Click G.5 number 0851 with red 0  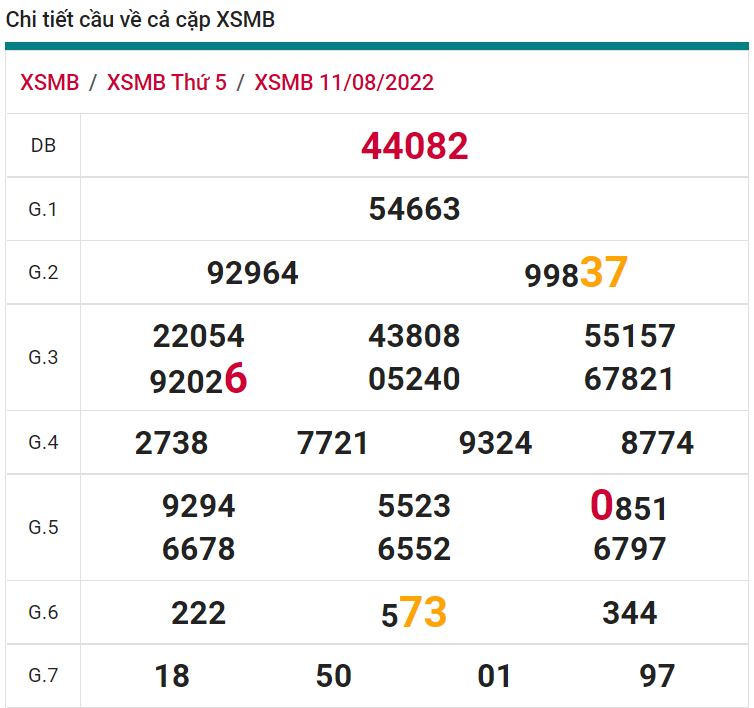[629, 507]
